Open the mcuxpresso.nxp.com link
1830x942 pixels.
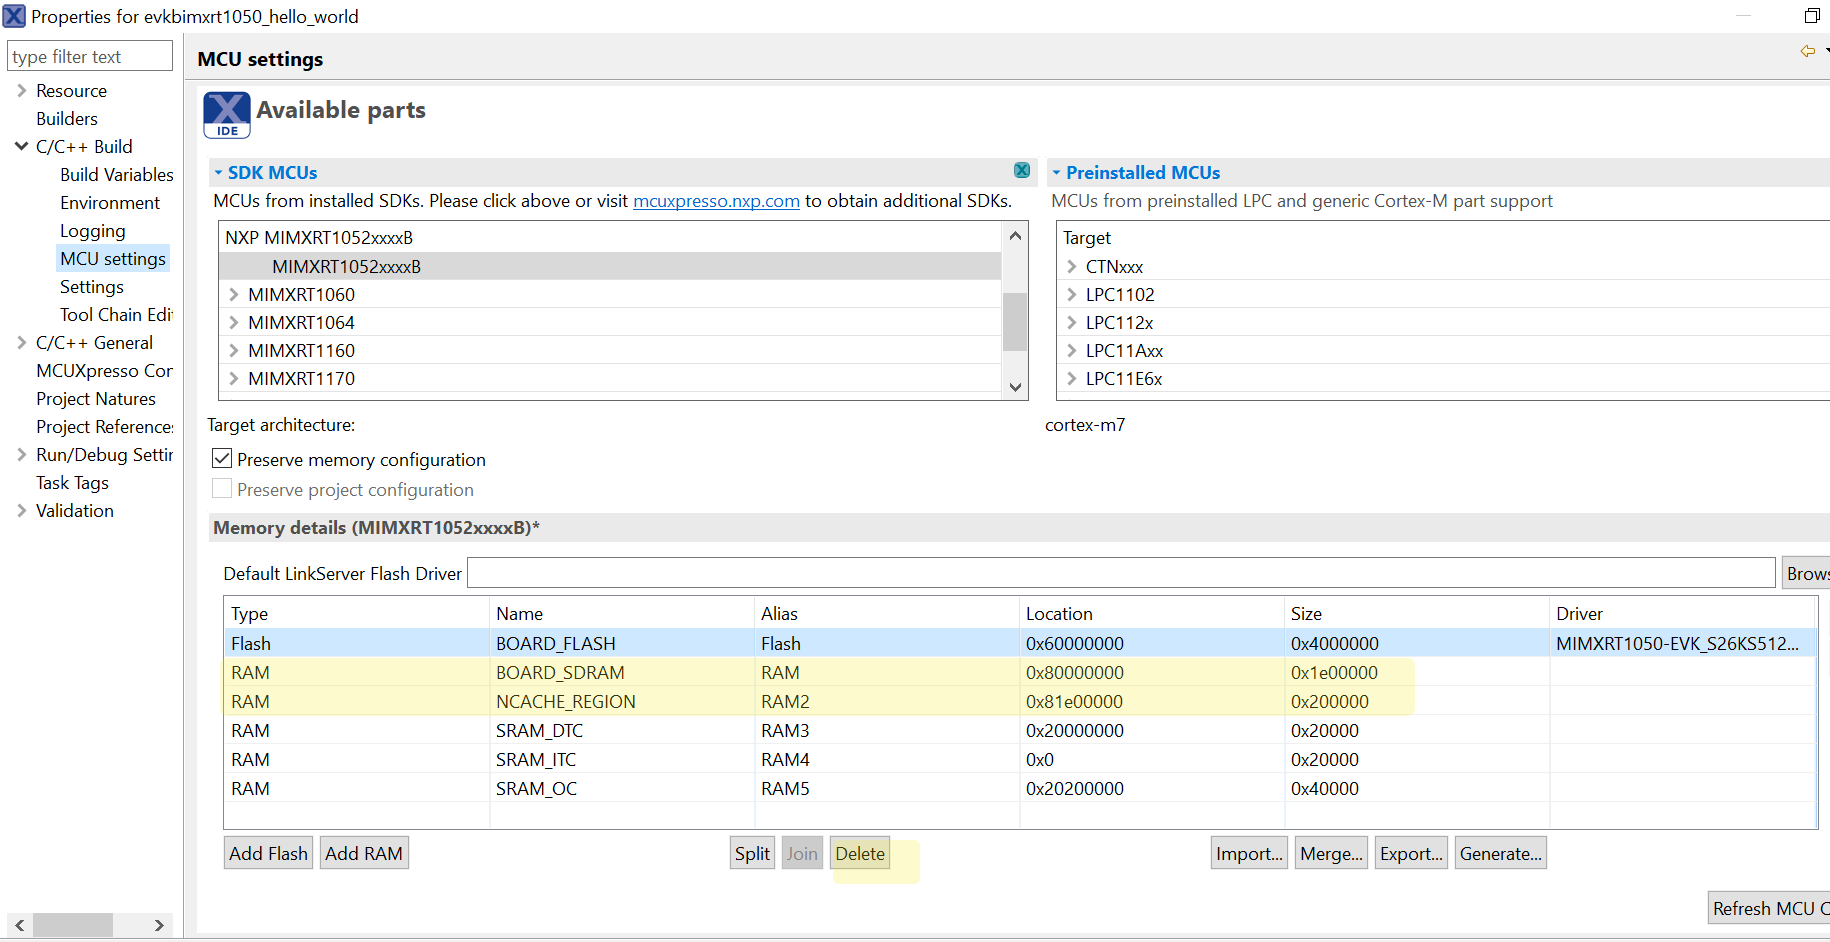click(x=716, y=201)
